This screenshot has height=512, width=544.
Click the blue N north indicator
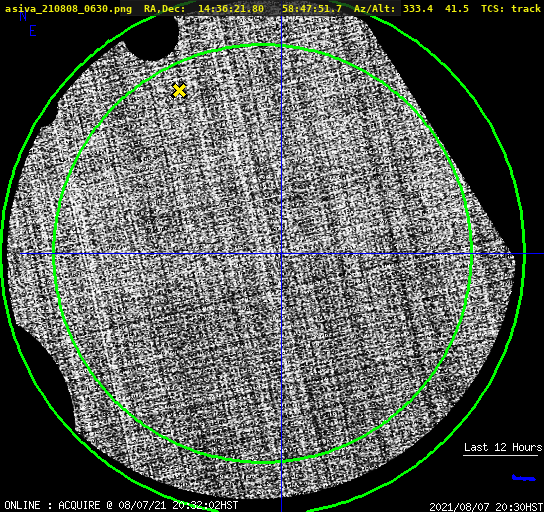pos(23,16)
